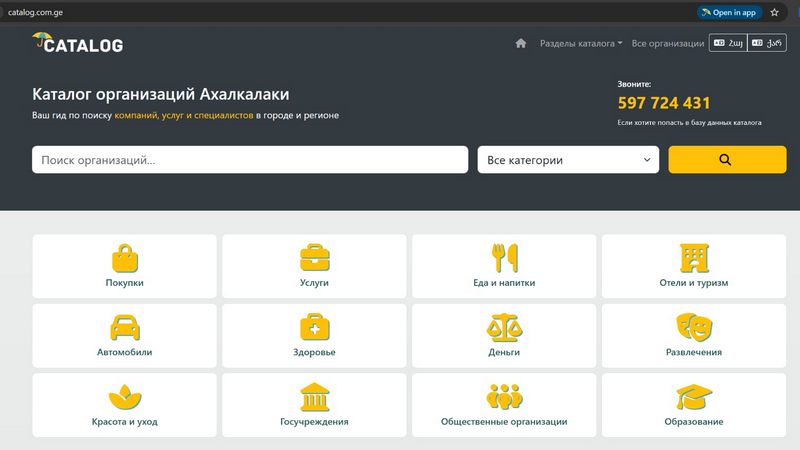Open the Отели и туризм hotel category
Image resolution: width=800 pixels, height=450 pixels.
(x=694, y=266)
